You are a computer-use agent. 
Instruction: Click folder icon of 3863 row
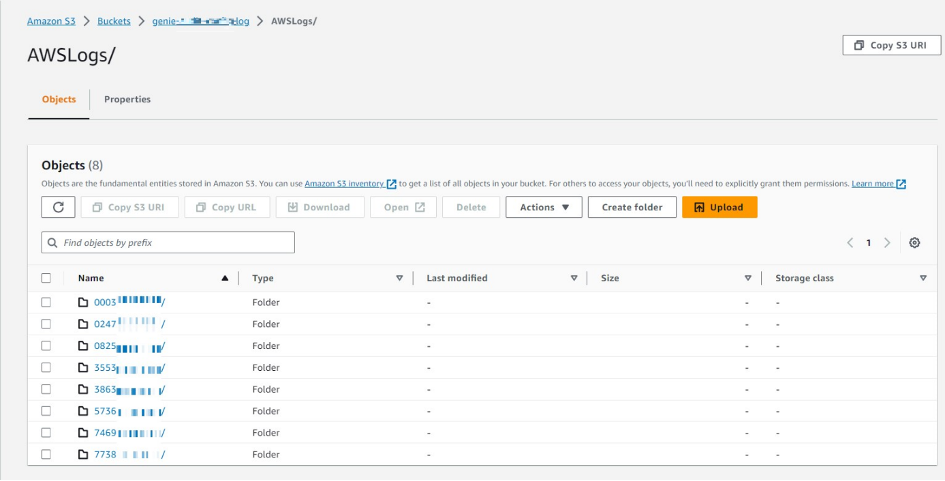83,389
